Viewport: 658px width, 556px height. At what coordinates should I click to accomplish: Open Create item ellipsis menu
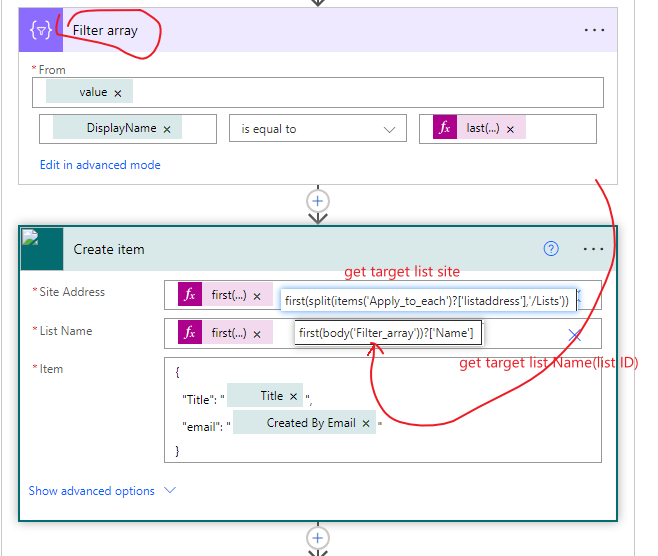pyautogui.click(x=593, y=249)
